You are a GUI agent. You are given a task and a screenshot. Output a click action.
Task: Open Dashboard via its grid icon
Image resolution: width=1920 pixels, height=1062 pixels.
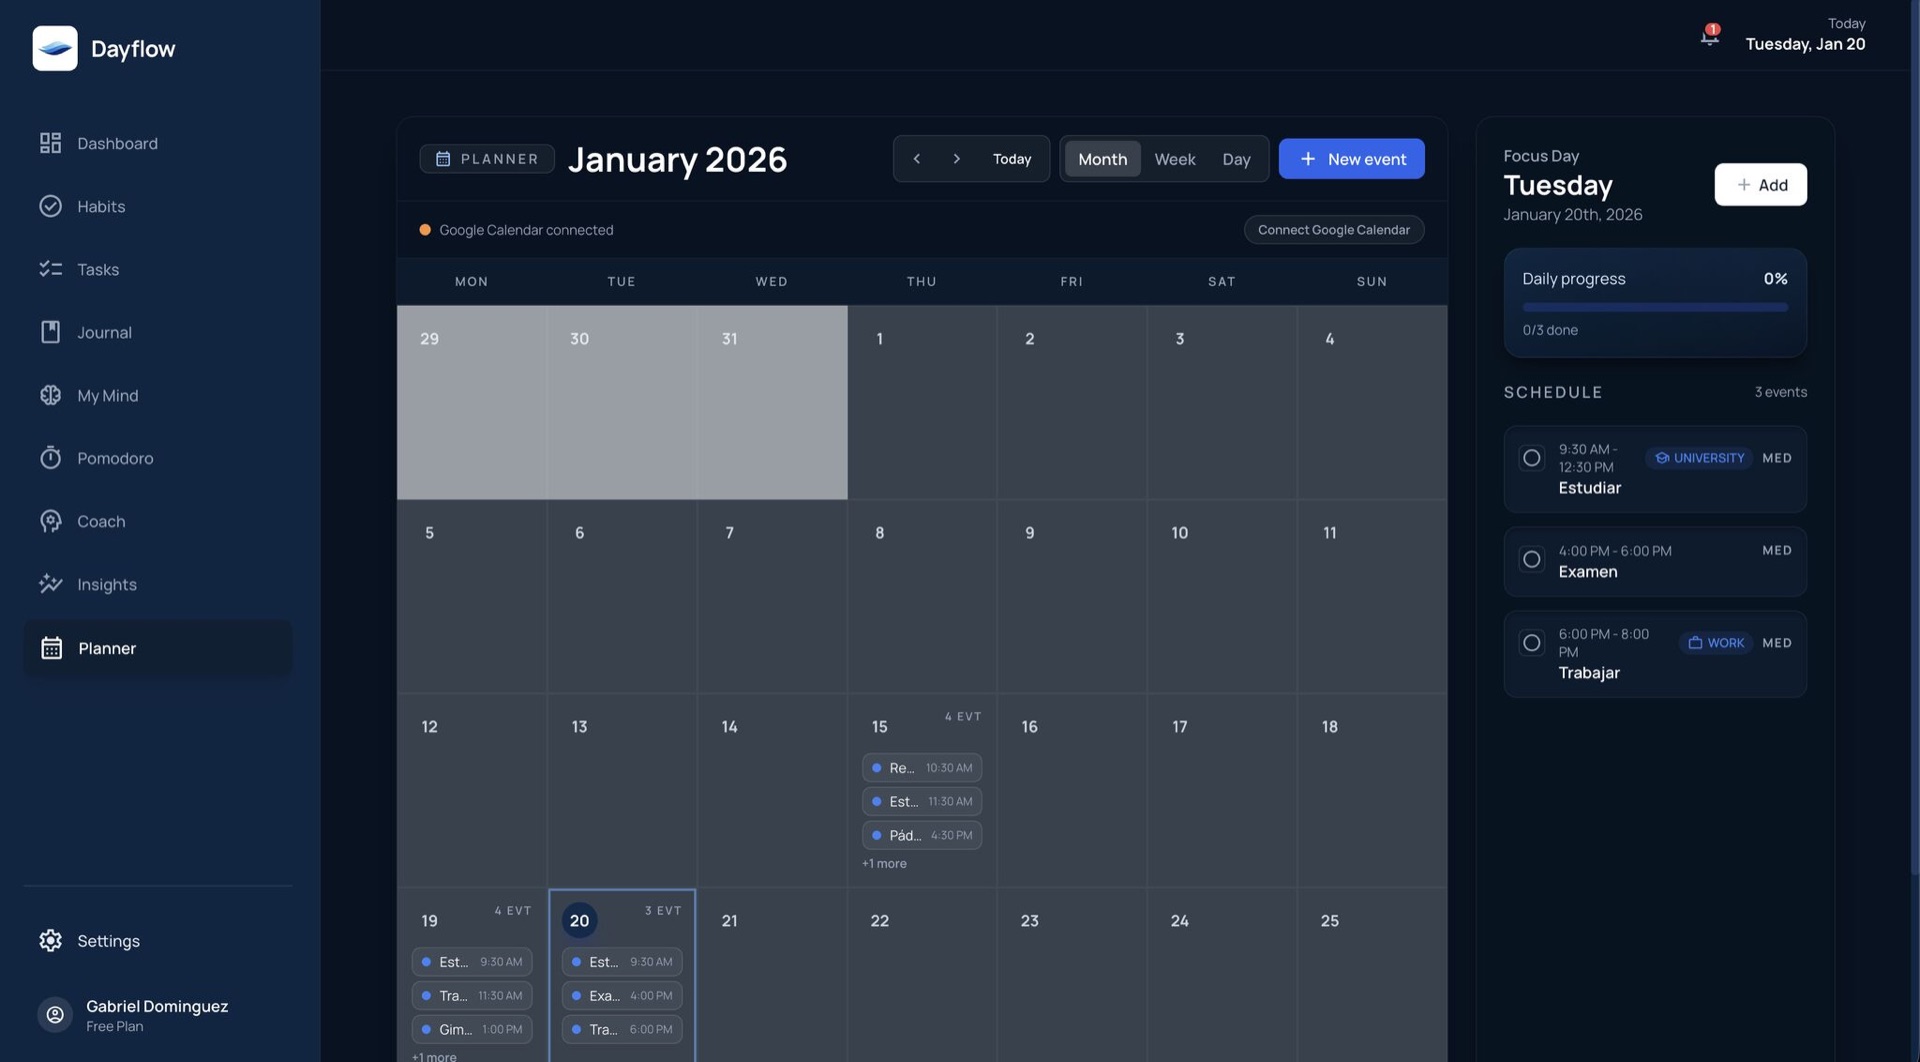tap(50, 143)
